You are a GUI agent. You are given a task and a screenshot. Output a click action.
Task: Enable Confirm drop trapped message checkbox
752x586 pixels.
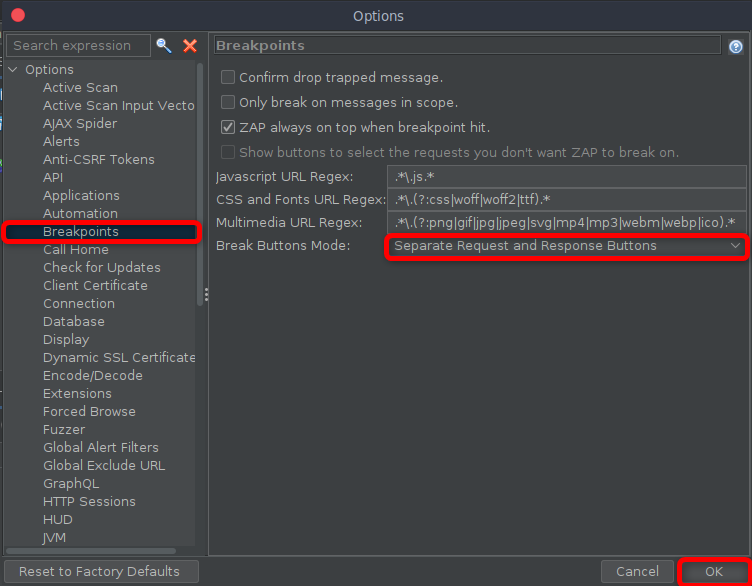[x=228, y=77]
